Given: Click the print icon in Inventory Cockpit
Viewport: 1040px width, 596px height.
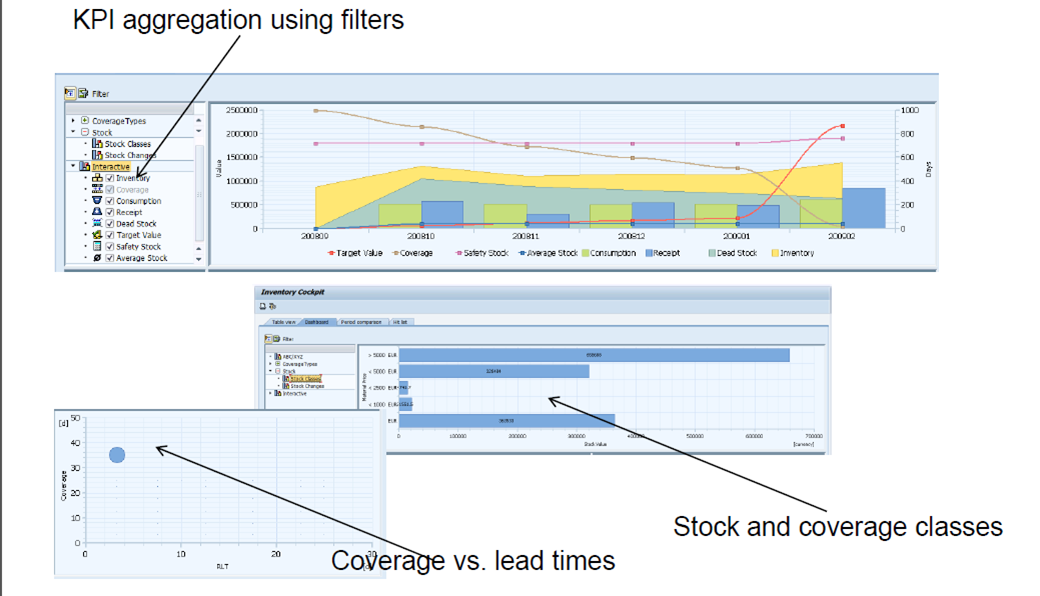Looking at the screenshot, I should 262,305.
